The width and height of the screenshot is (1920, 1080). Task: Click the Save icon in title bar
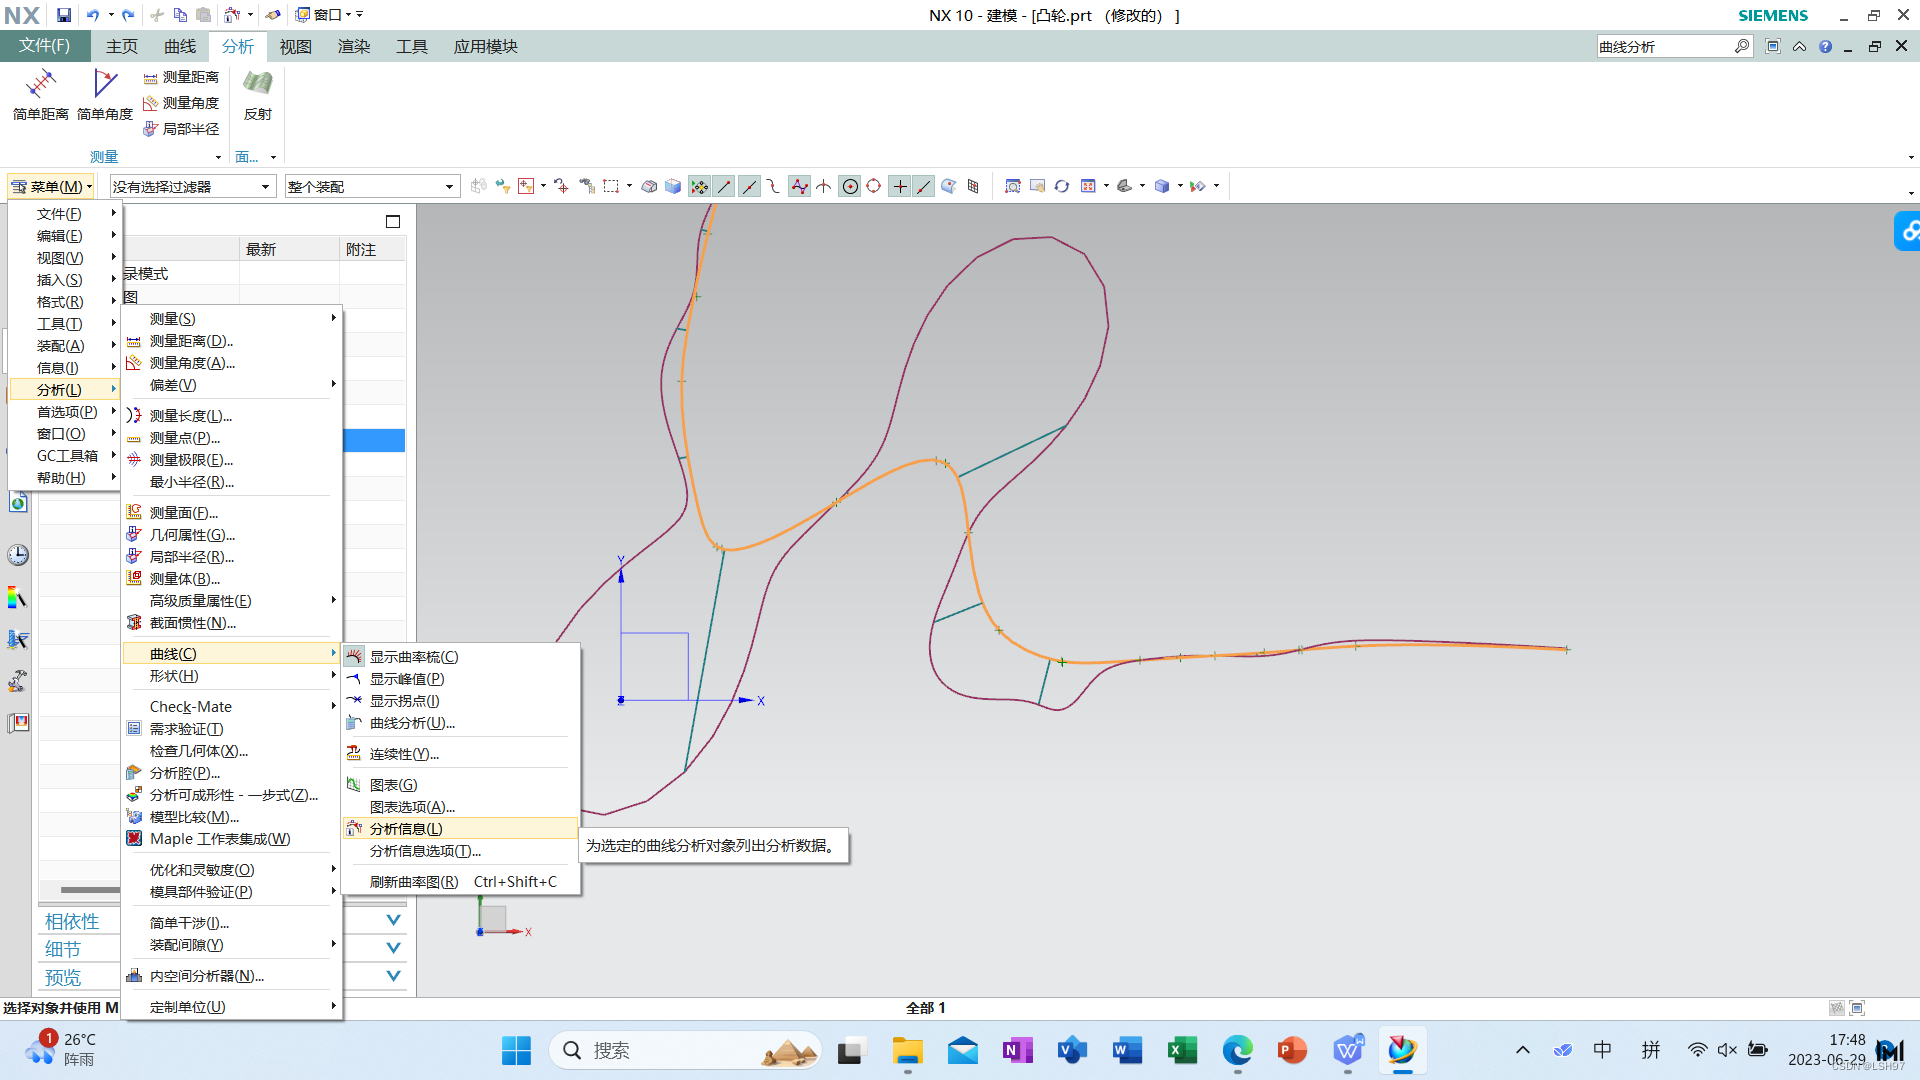click(x=63, y=15)
